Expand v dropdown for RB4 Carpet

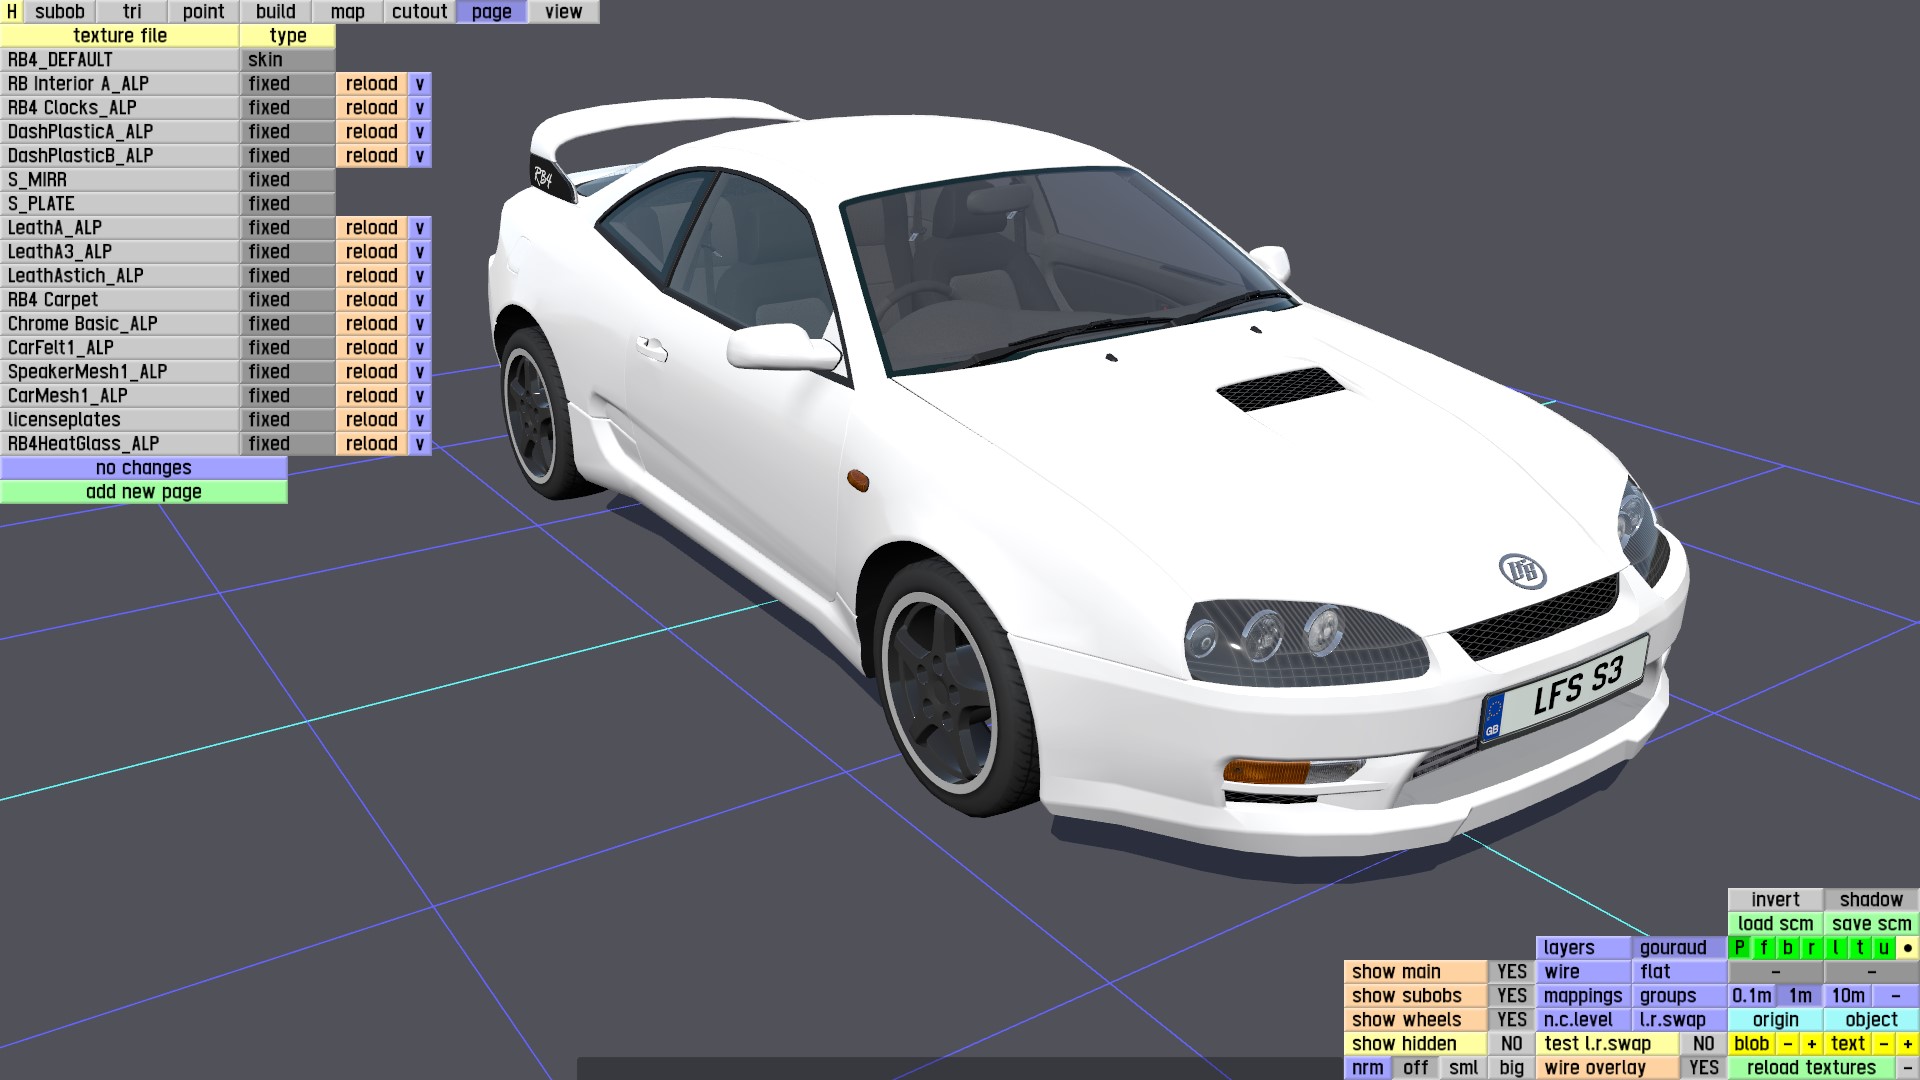tap(420, 300)
